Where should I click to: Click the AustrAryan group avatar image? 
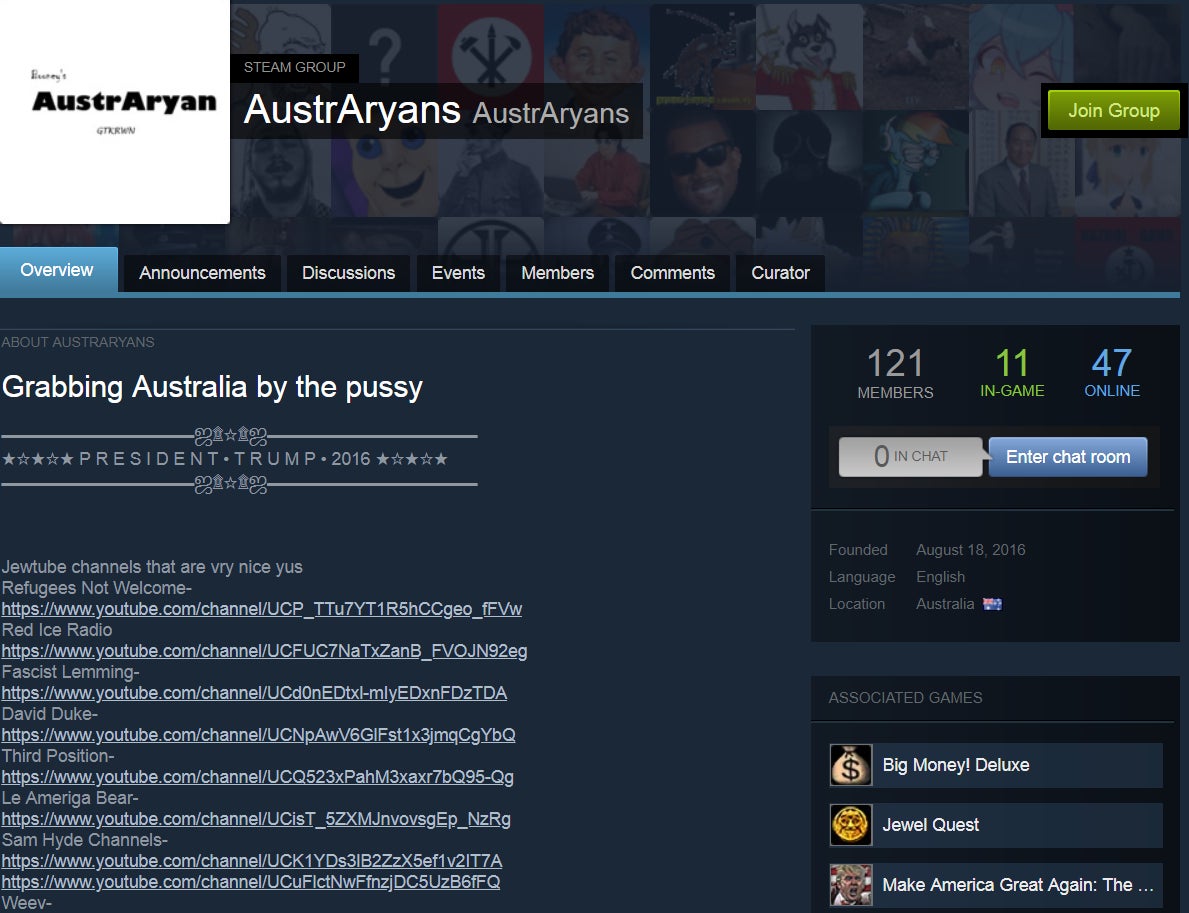pyautogui.click(x=115, y=110)
